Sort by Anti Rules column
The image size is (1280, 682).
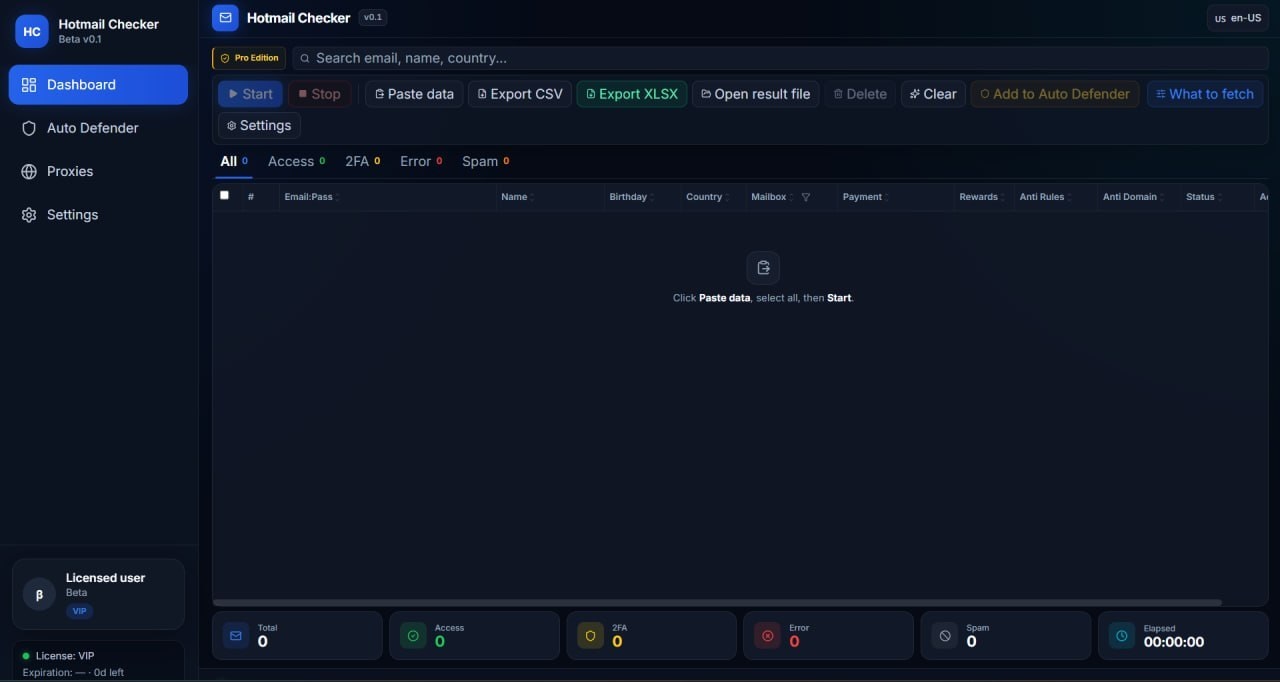click(1045, 197)
